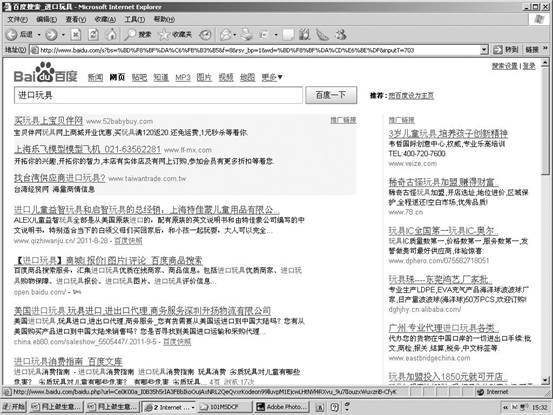Image resolution: width=553 pixels, height=415 pixels.
Task: Open the Mail envelope icon
Action: [226, 35]
